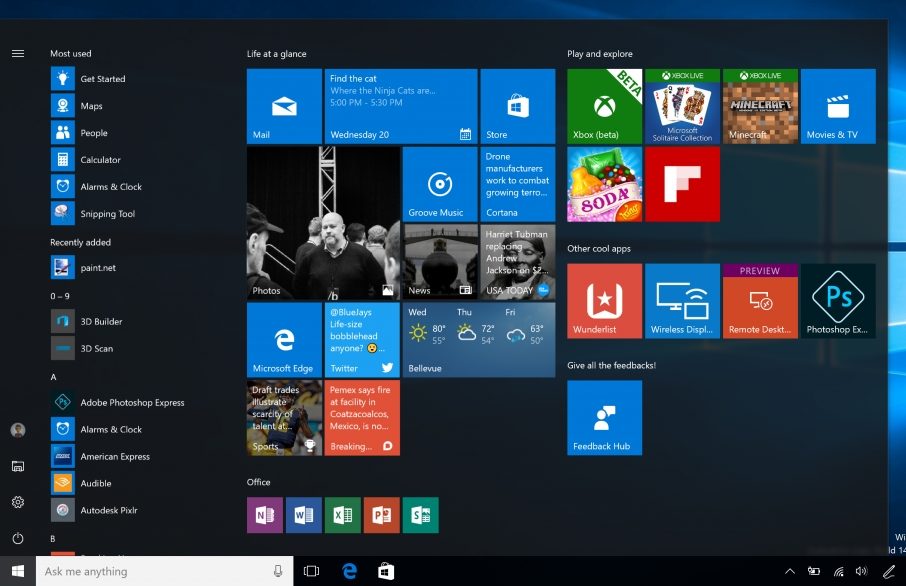Jump to the letter A app group header
Screen dimensions: 906x586
54,377
